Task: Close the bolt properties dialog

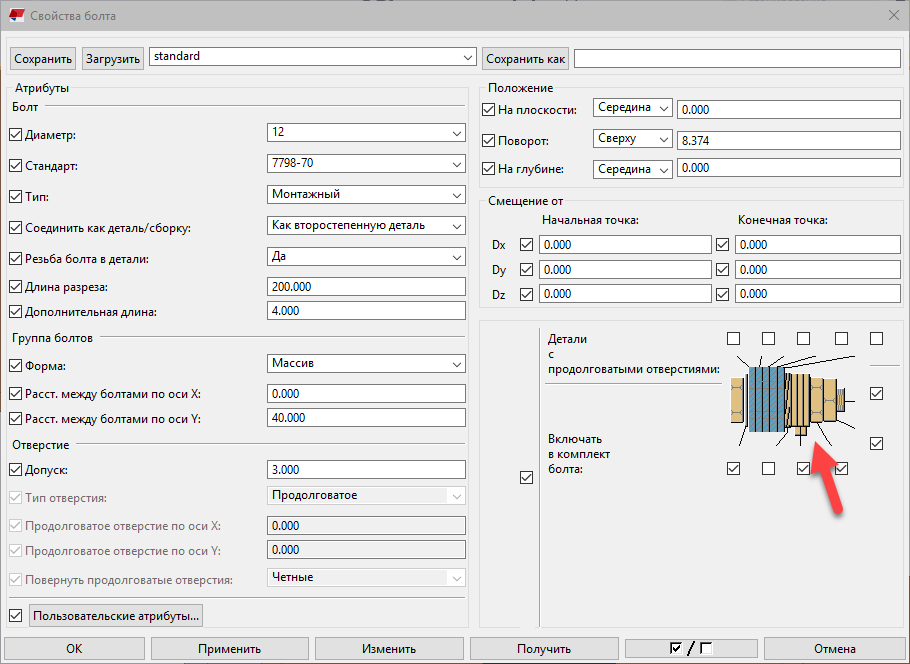Action: pyautogui.click(x=893, y=14)
